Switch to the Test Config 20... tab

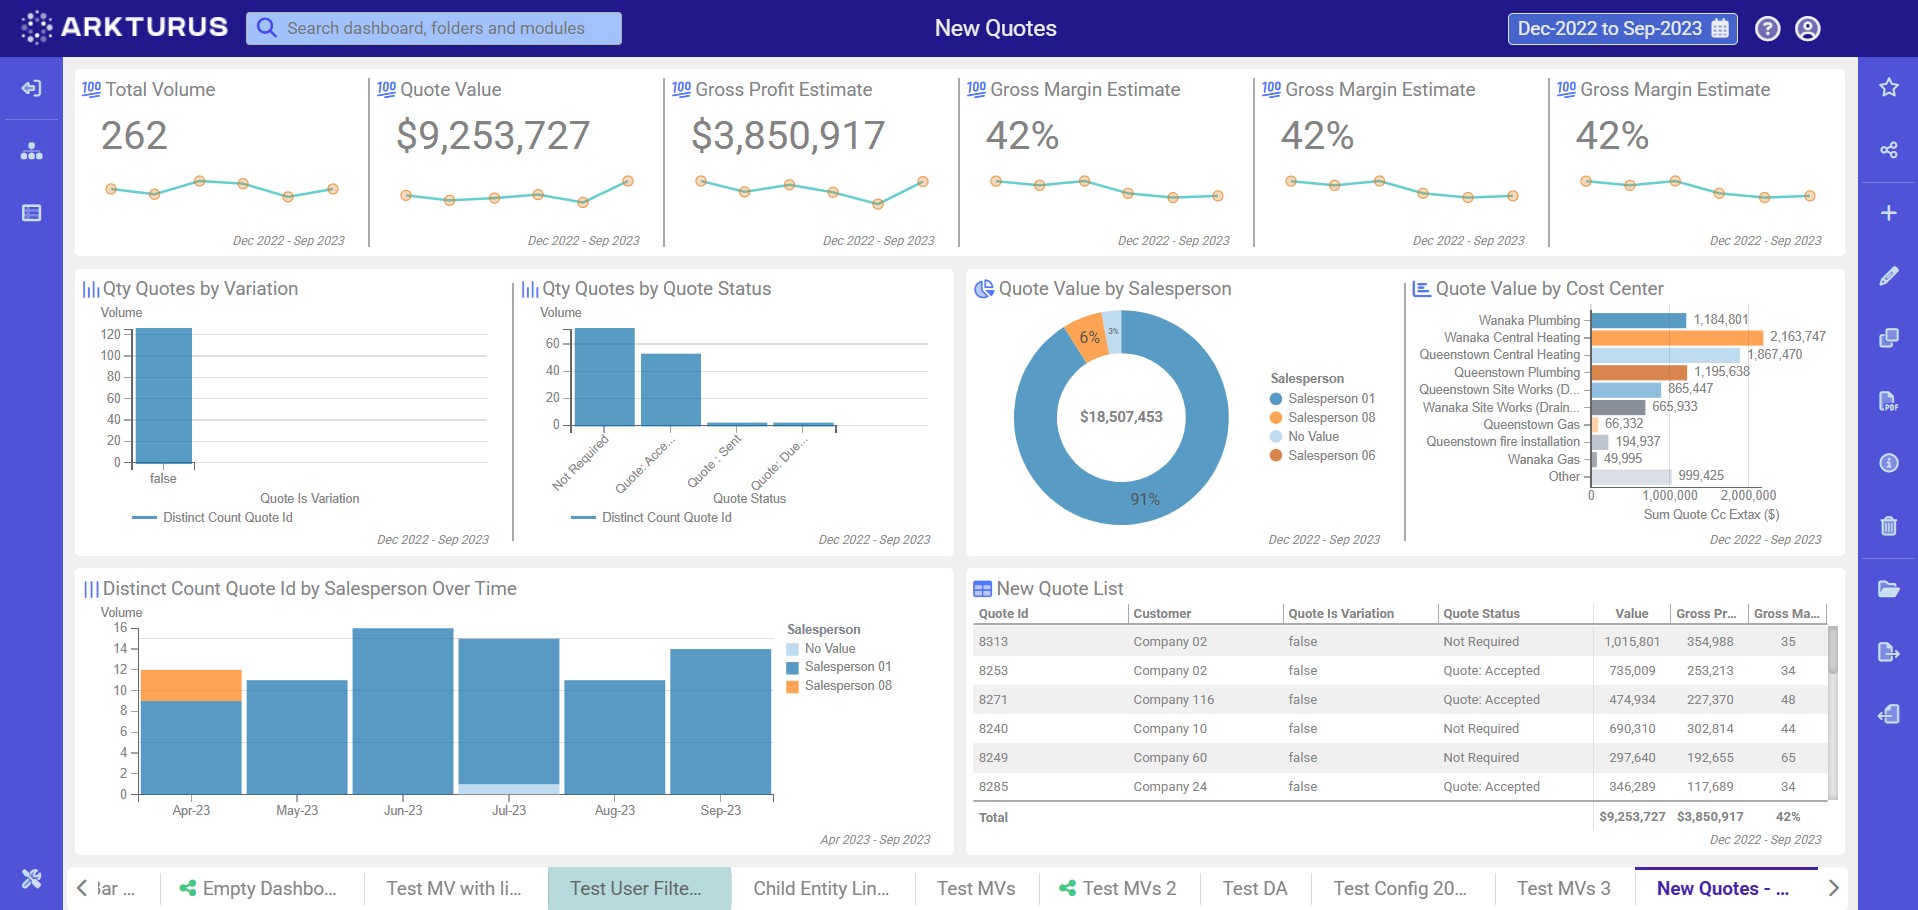1400,888
